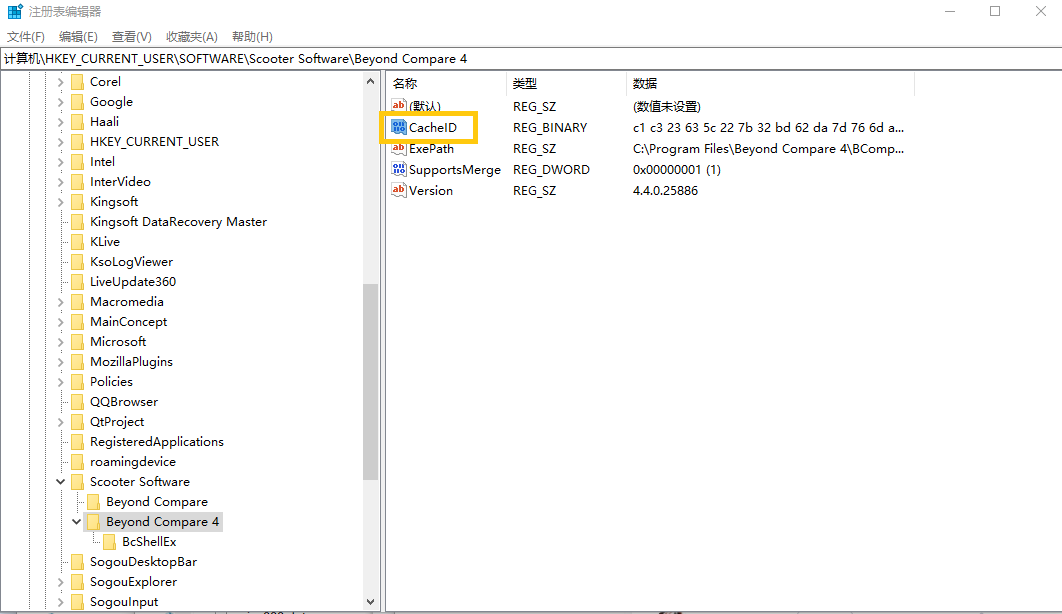This screenshot has height=614, width=1062.
Task: Click the Registry Editor app icon in title bar
Action: tap(15, 12)
